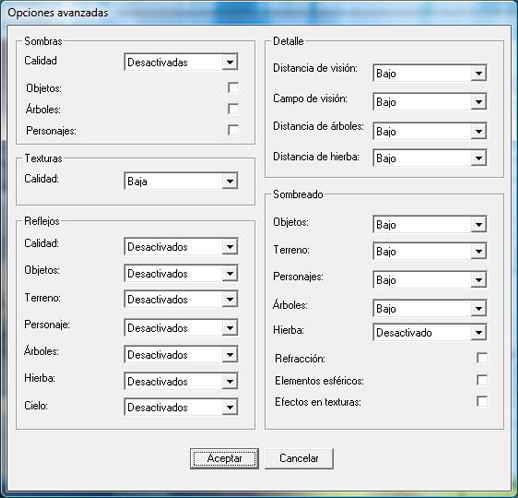
Task: Open the Reflejos Terreno dropdown
Action: [x=181, y=299]
